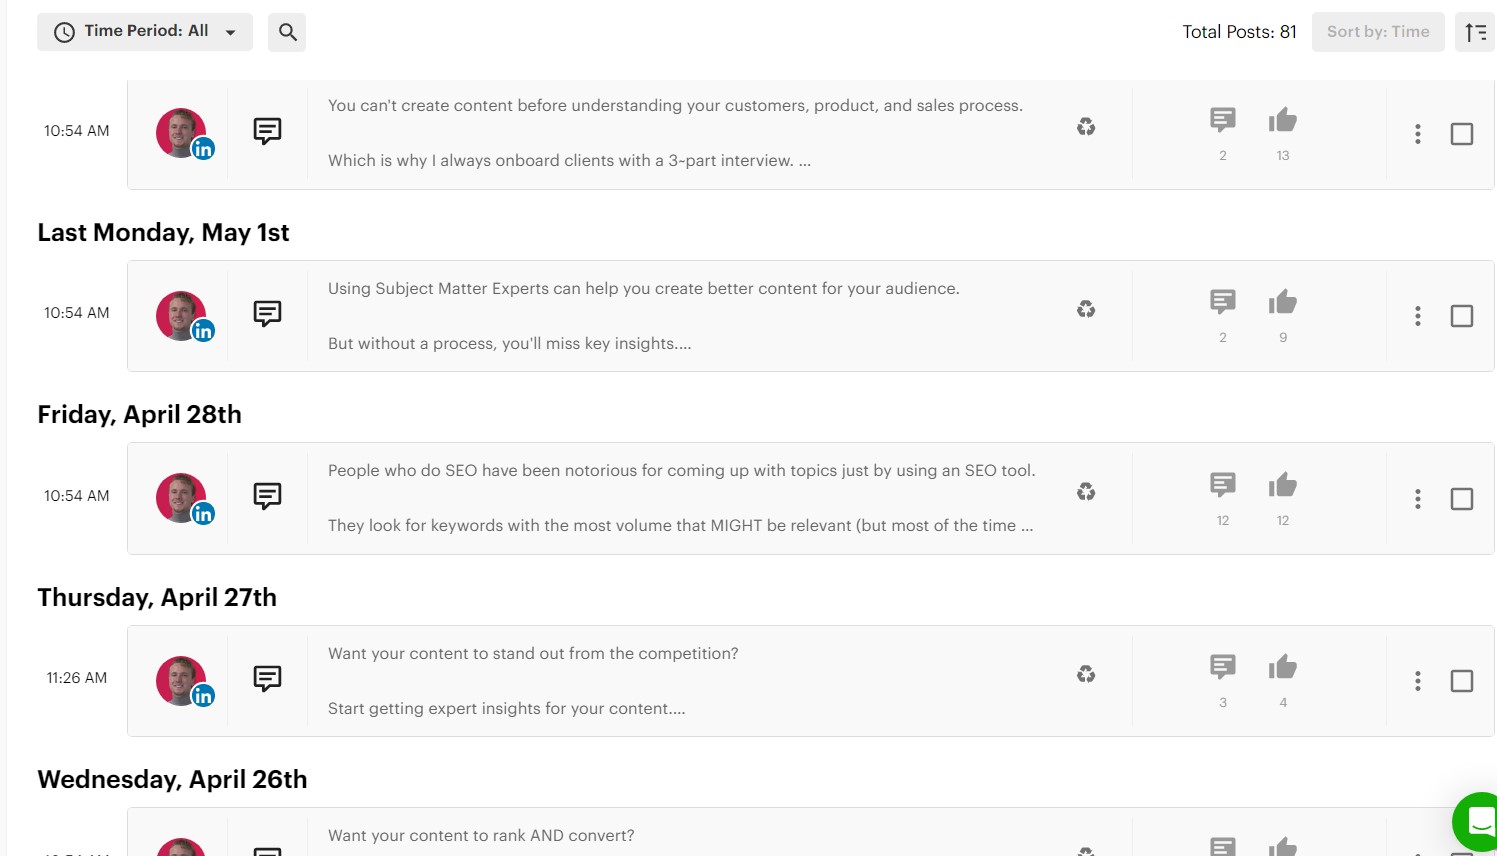
Task: Toggle the sort order direction icon
Action: [1475, 32]
